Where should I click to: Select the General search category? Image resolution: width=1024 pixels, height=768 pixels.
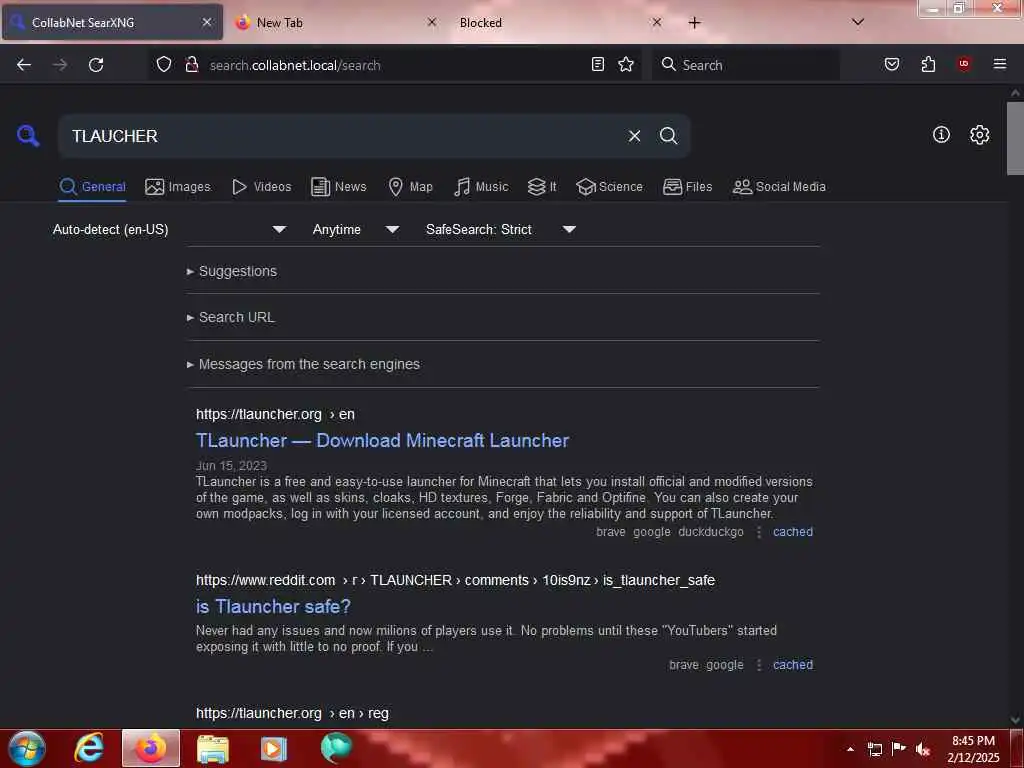92,187
